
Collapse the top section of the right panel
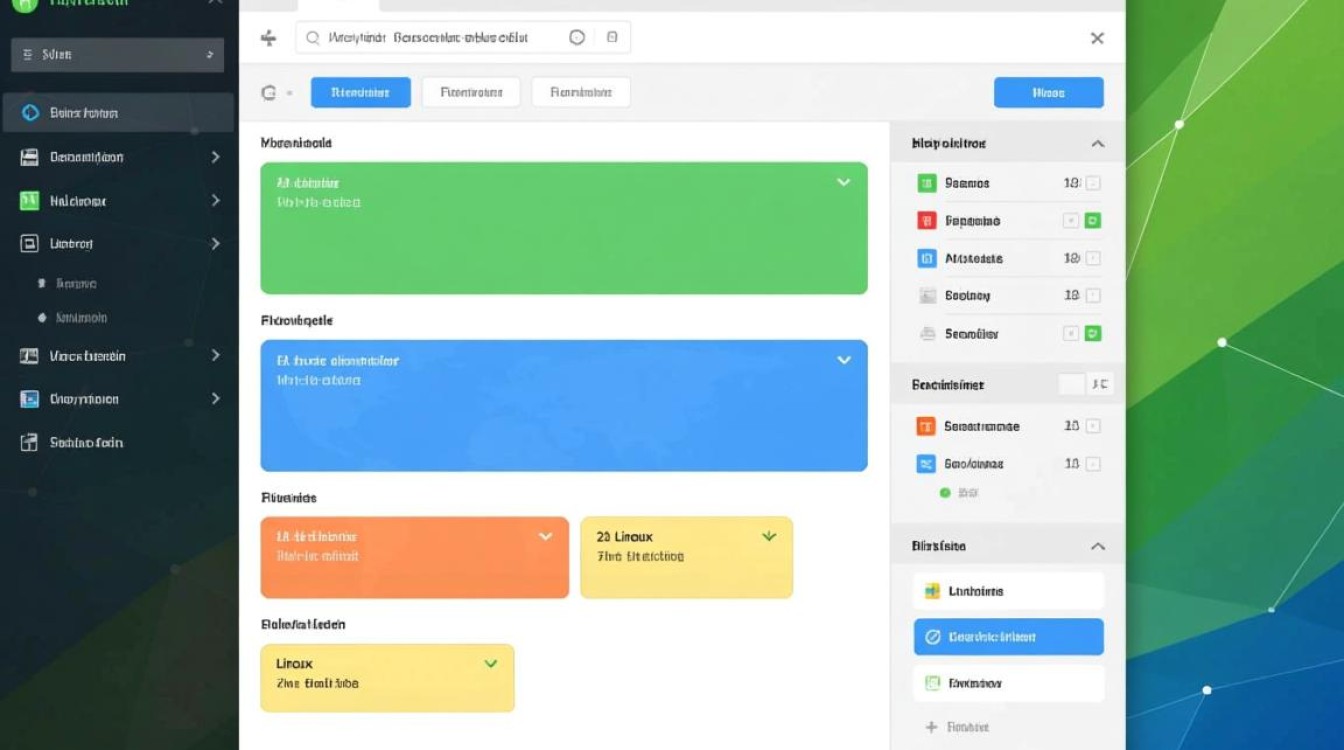click(1097, 144)
